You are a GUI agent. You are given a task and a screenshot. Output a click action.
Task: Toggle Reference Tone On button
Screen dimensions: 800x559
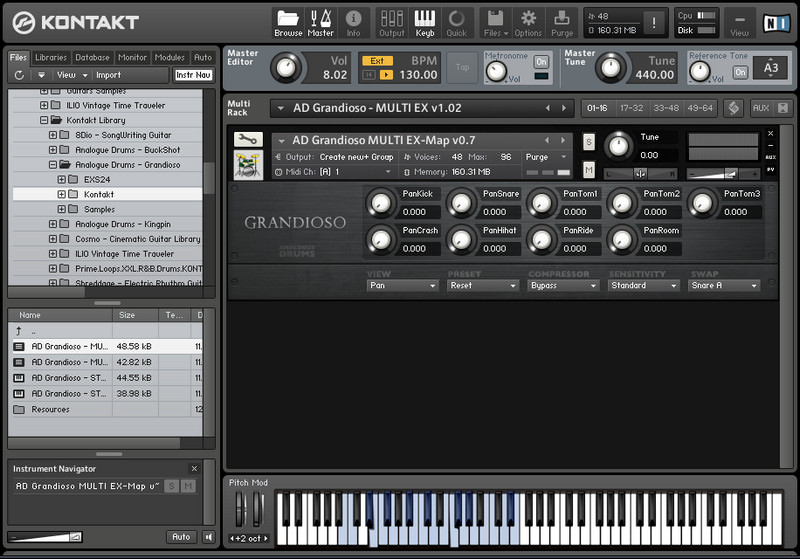[740, 72]
